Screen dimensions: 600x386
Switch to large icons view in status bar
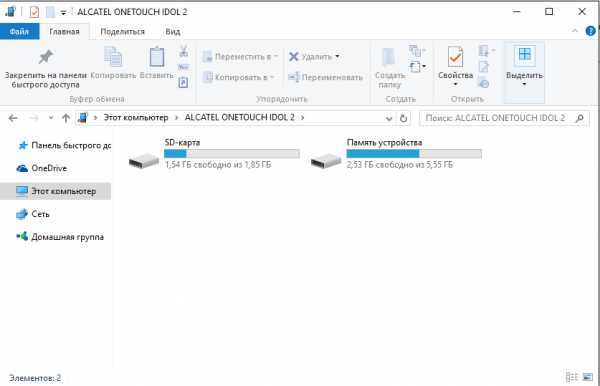(588, 377)
